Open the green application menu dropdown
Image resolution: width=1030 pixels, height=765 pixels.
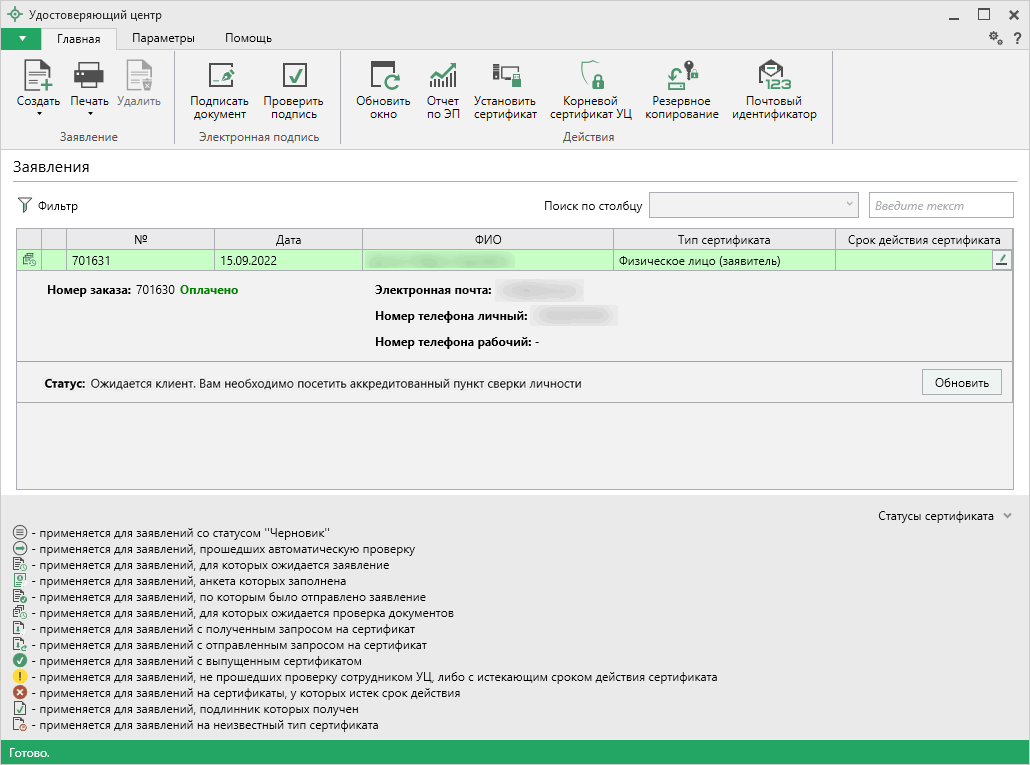(x=21, y=38)
